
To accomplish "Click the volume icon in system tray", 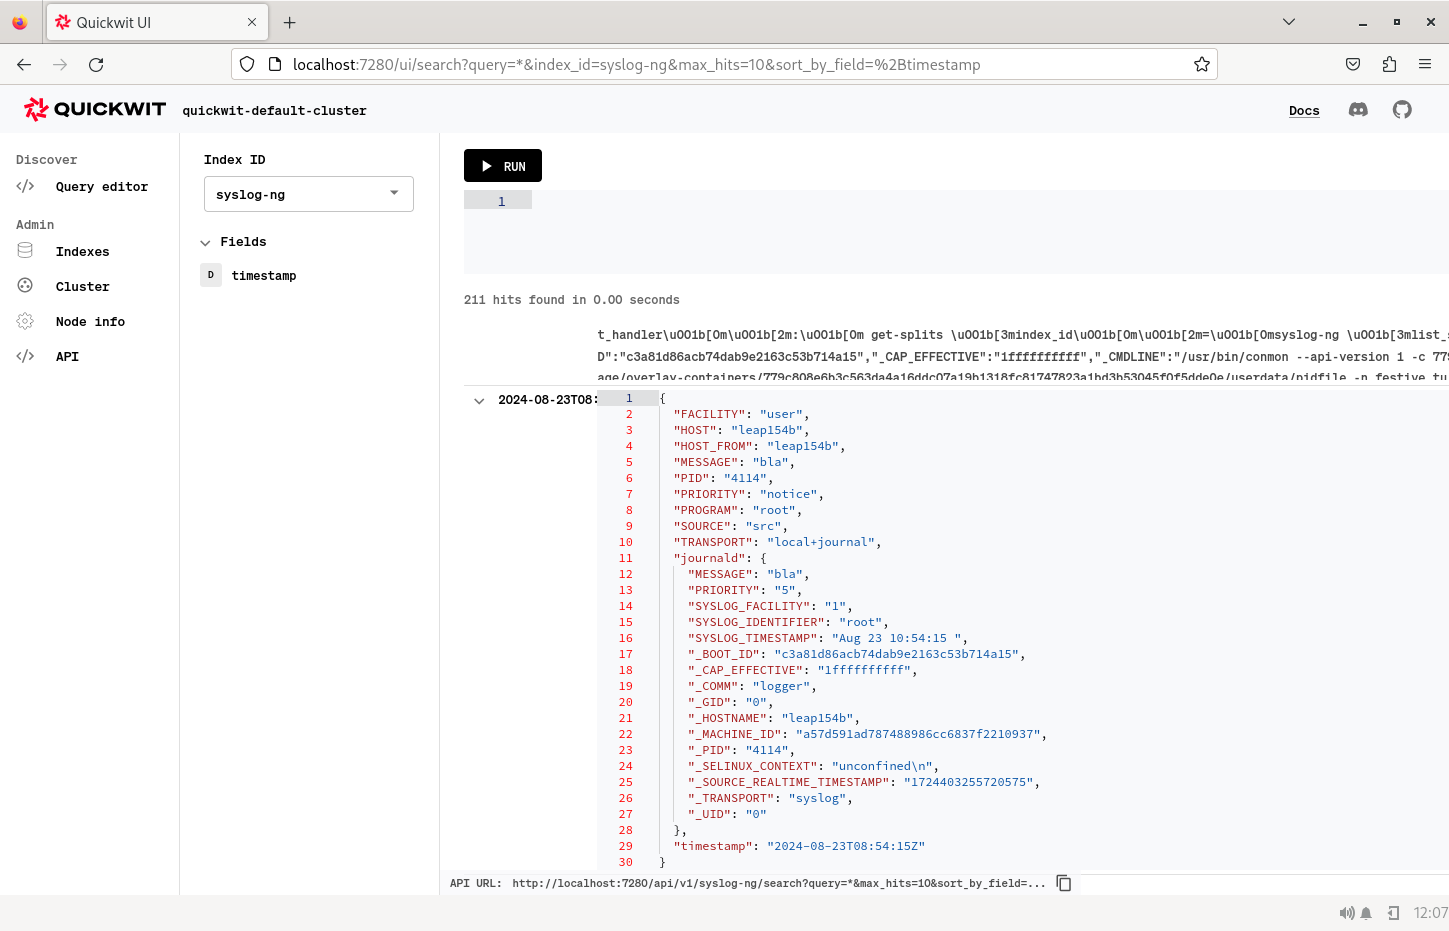I will 1347,912.
